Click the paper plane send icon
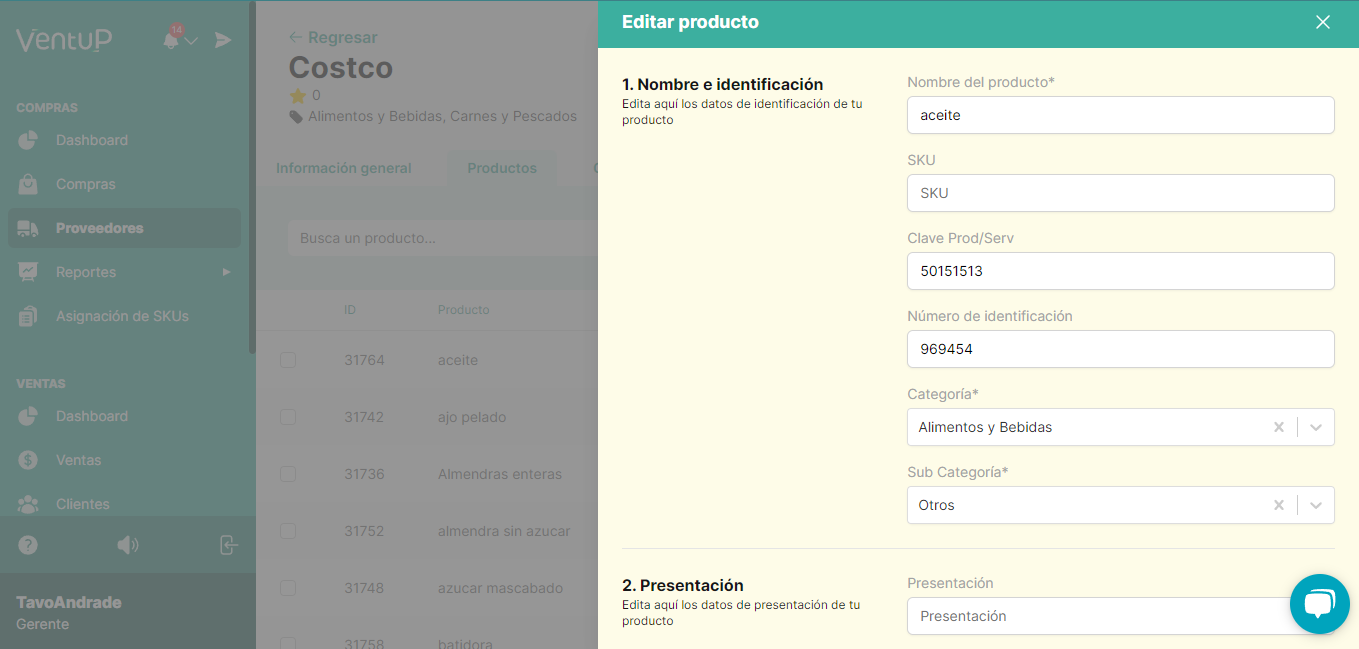 (222, 39)
